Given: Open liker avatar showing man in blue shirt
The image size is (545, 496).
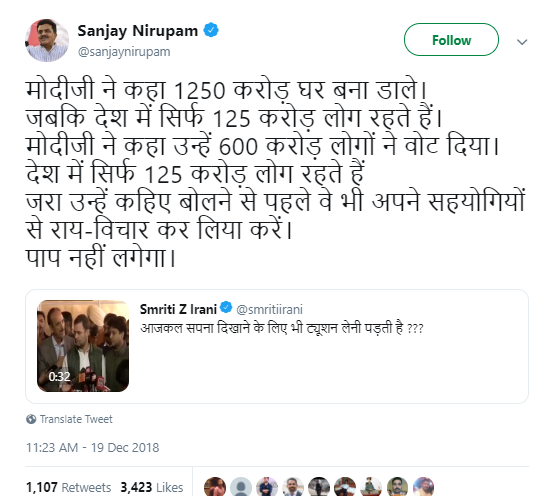Looking at the screenshot, I should [x=267, y=487].
